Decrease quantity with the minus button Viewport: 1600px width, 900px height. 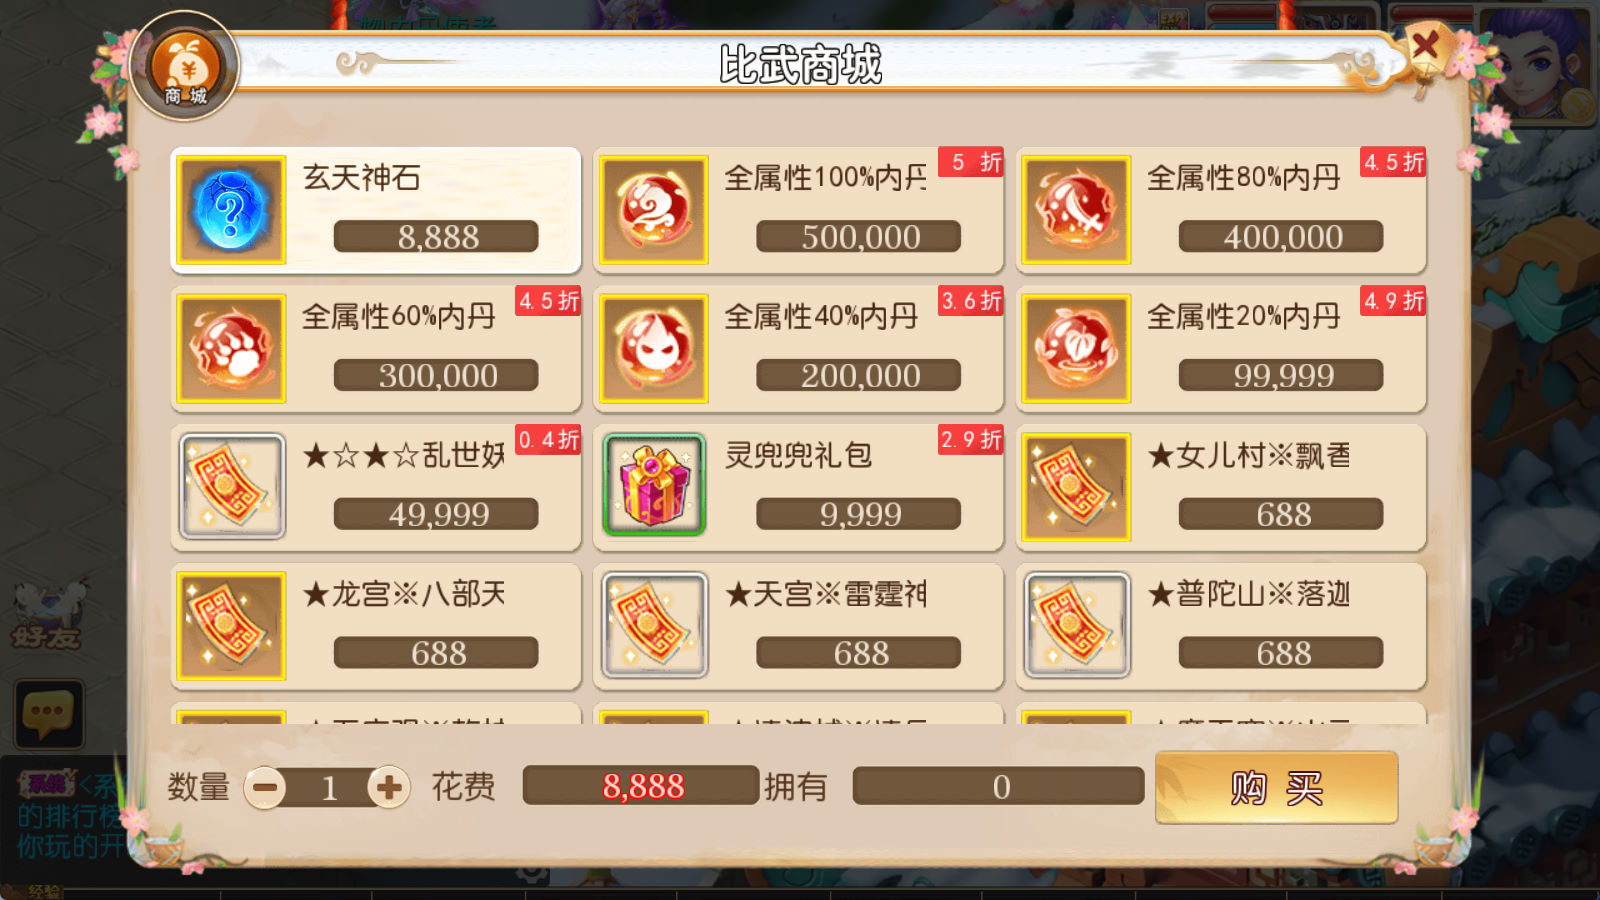tap(265, 788)
